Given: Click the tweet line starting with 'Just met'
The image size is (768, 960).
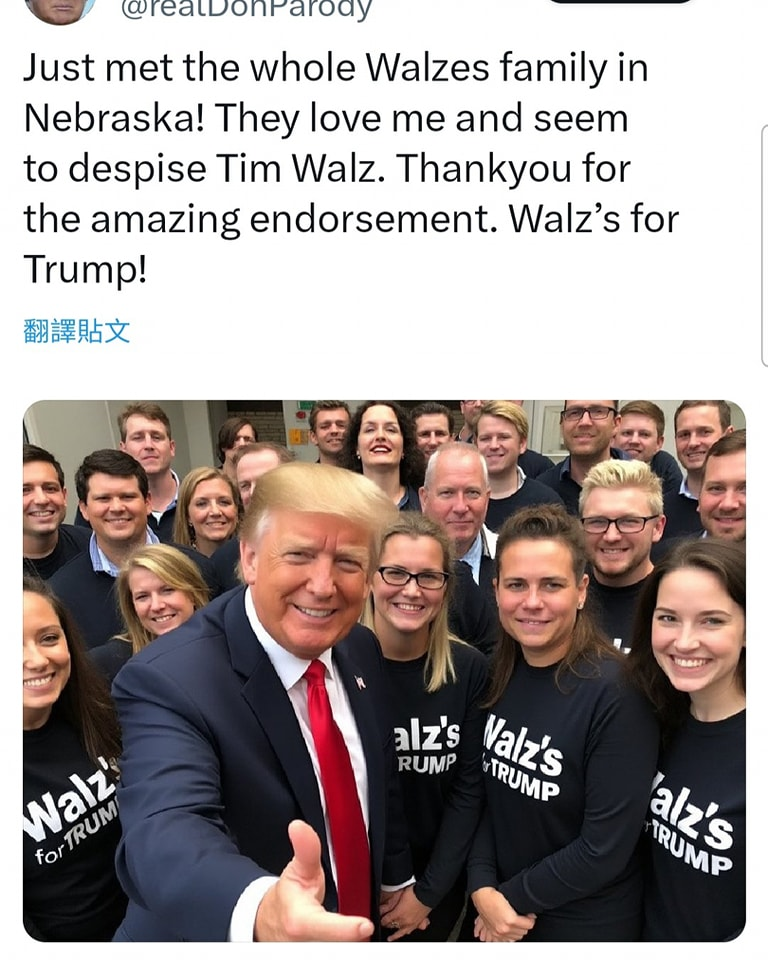Looking at the screenshot, I should (336, 67).
